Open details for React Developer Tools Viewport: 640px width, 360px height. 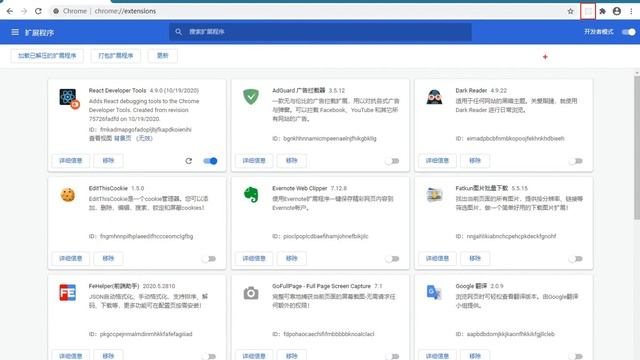click(x=71, y=160)
